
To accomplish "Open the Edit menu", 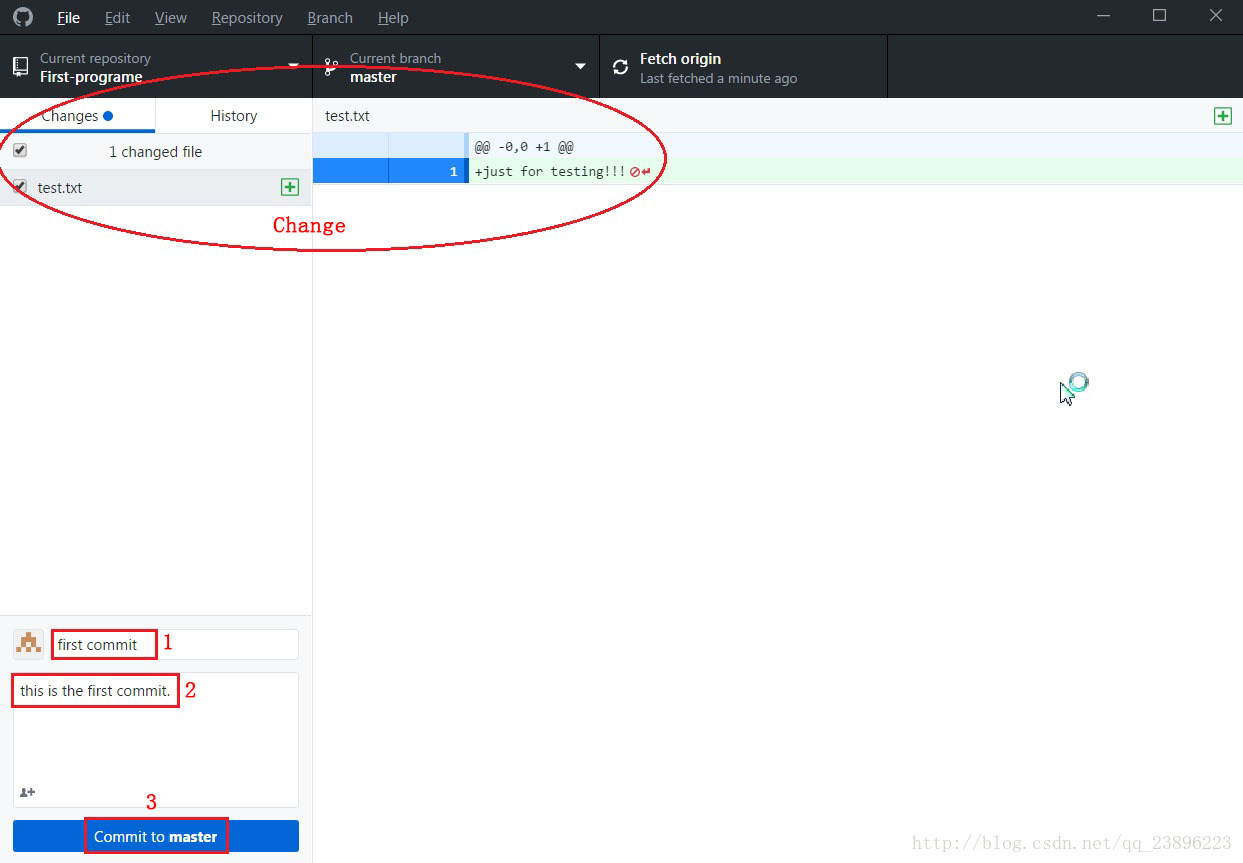I will coord(117,18).
